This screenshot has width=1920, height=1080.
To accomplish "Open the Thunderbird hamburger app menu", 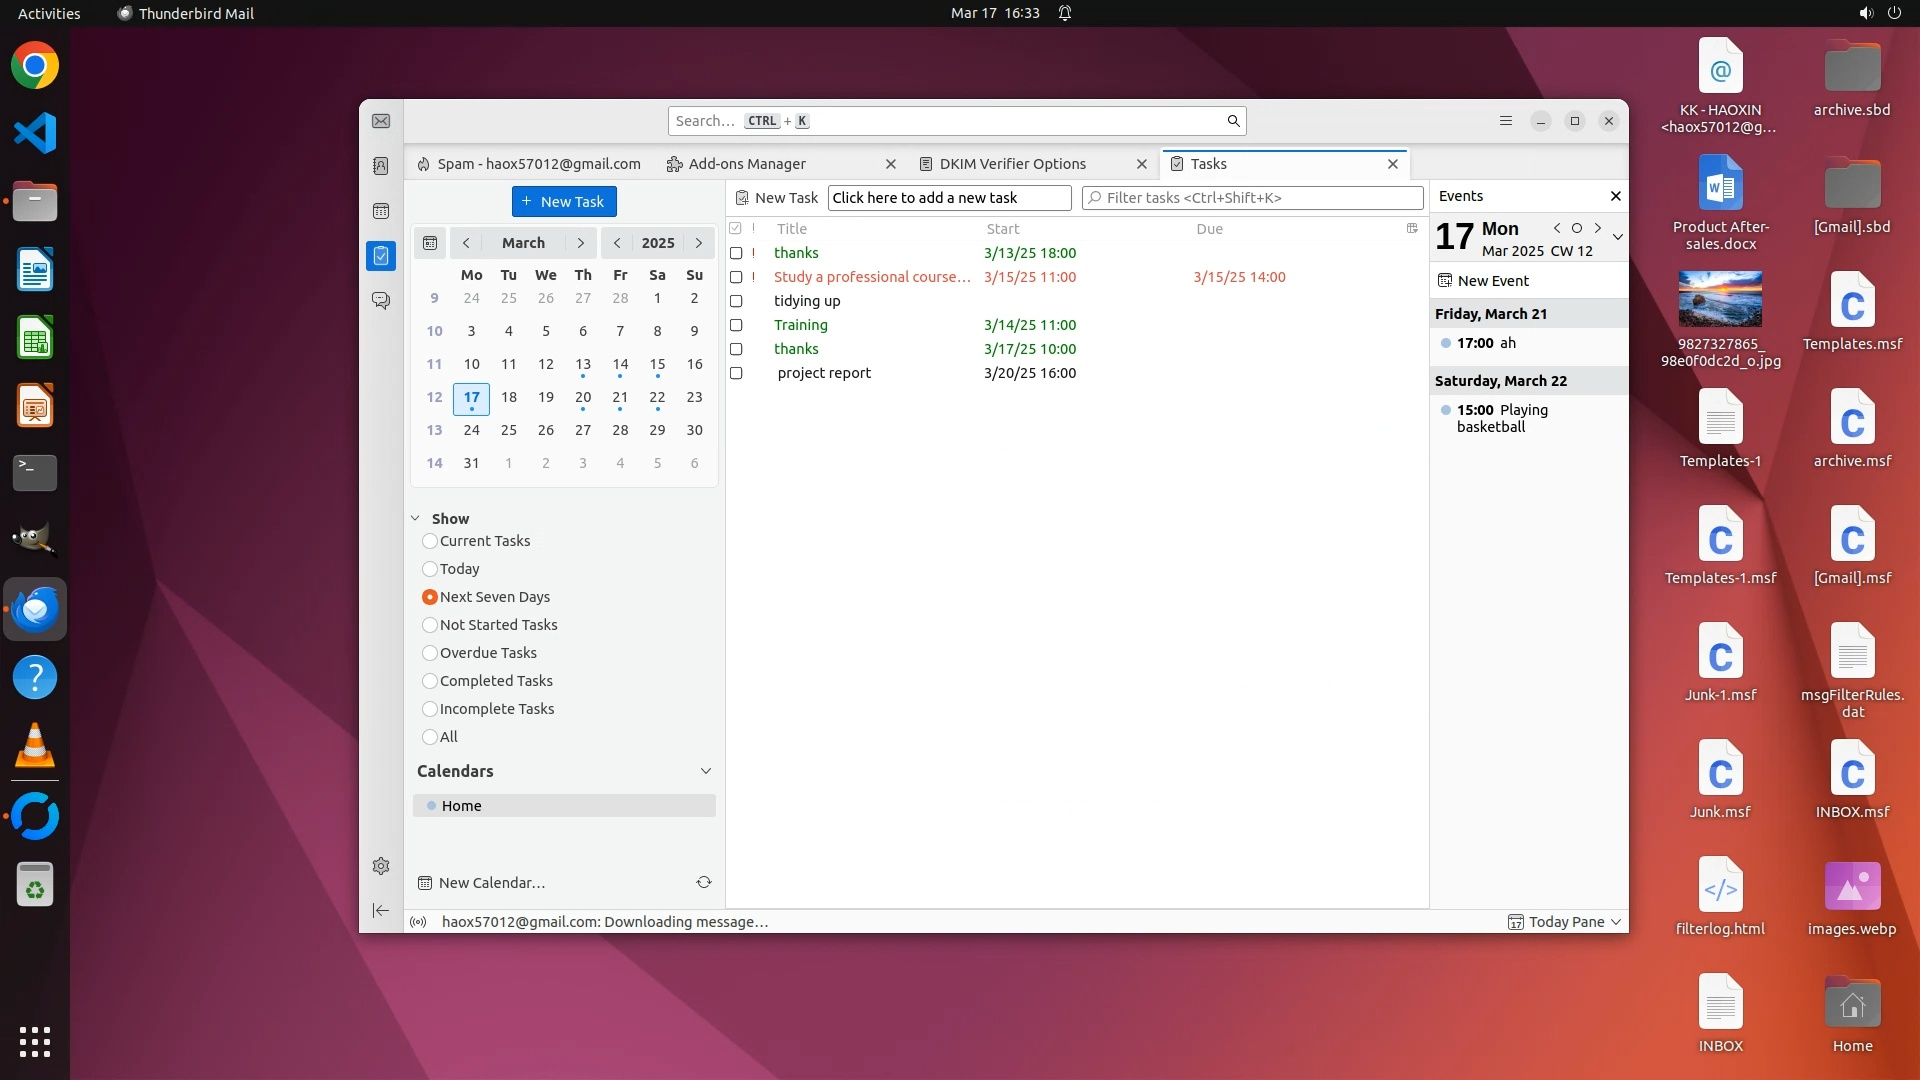I will coord(1506,121).
